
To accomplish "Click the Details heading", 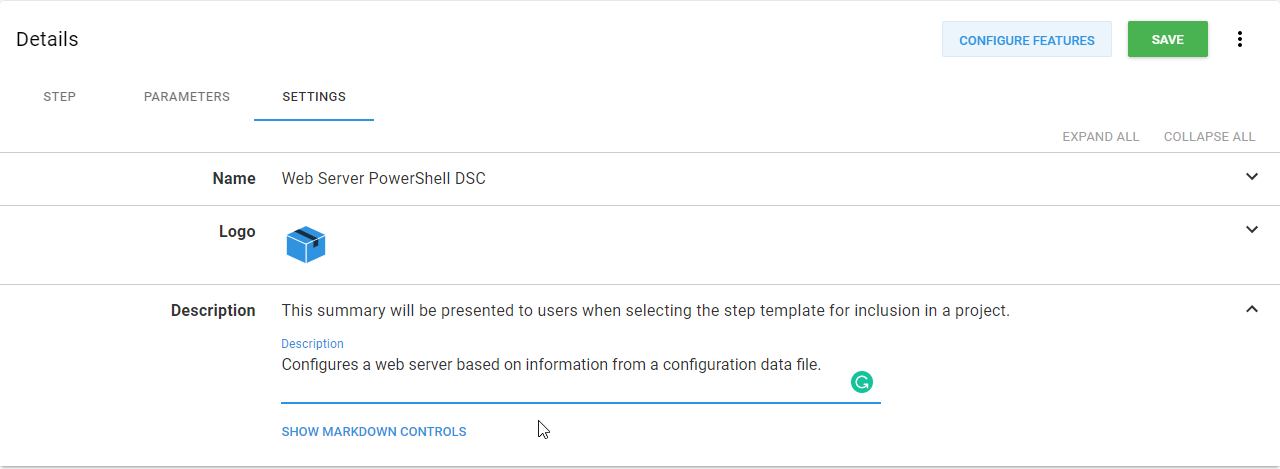I will click(47, 40).
